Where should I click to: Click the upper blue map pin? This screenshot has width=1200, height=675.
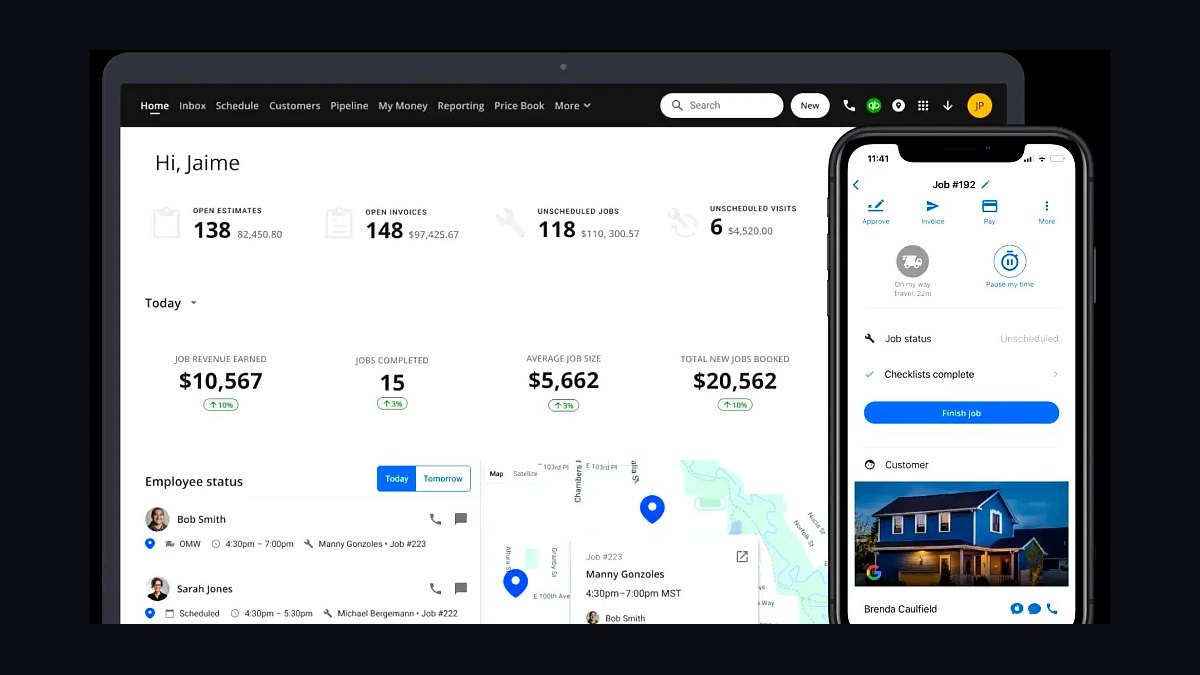point(652,508)
